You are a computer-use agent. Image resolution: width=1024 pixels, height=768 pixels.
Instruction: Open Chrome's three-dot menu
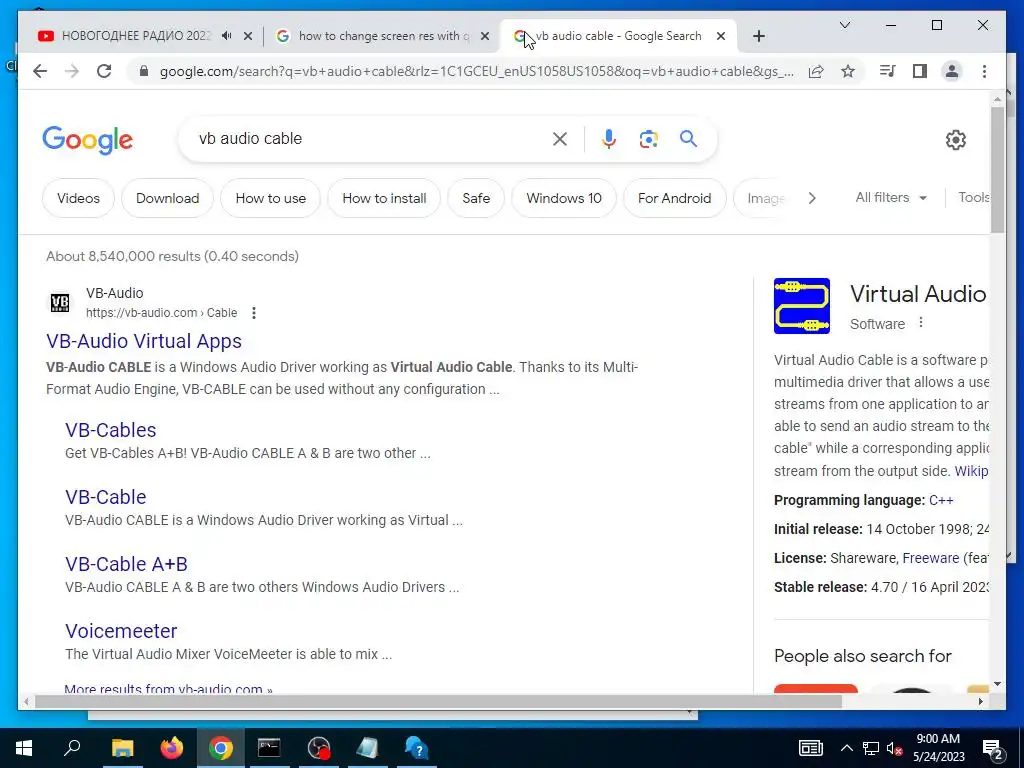pos(984,71)
